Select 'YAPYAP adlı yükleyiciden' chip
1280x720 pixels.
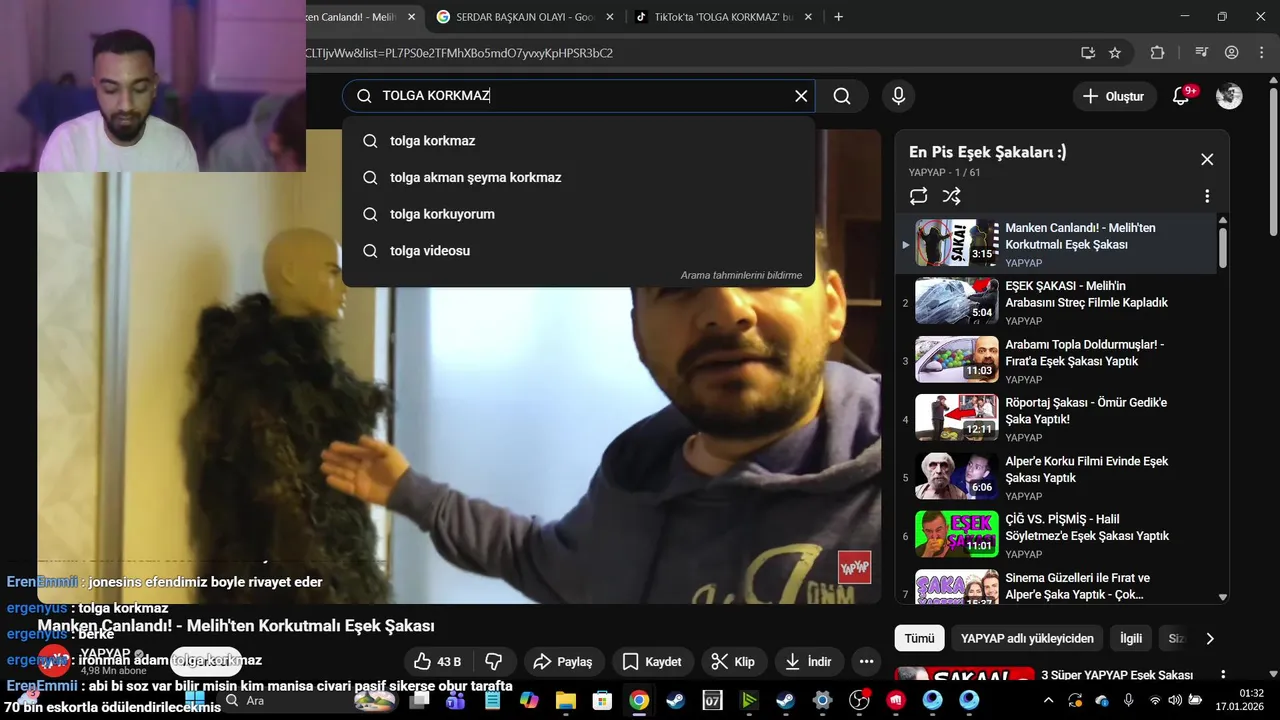point(1027,638)
